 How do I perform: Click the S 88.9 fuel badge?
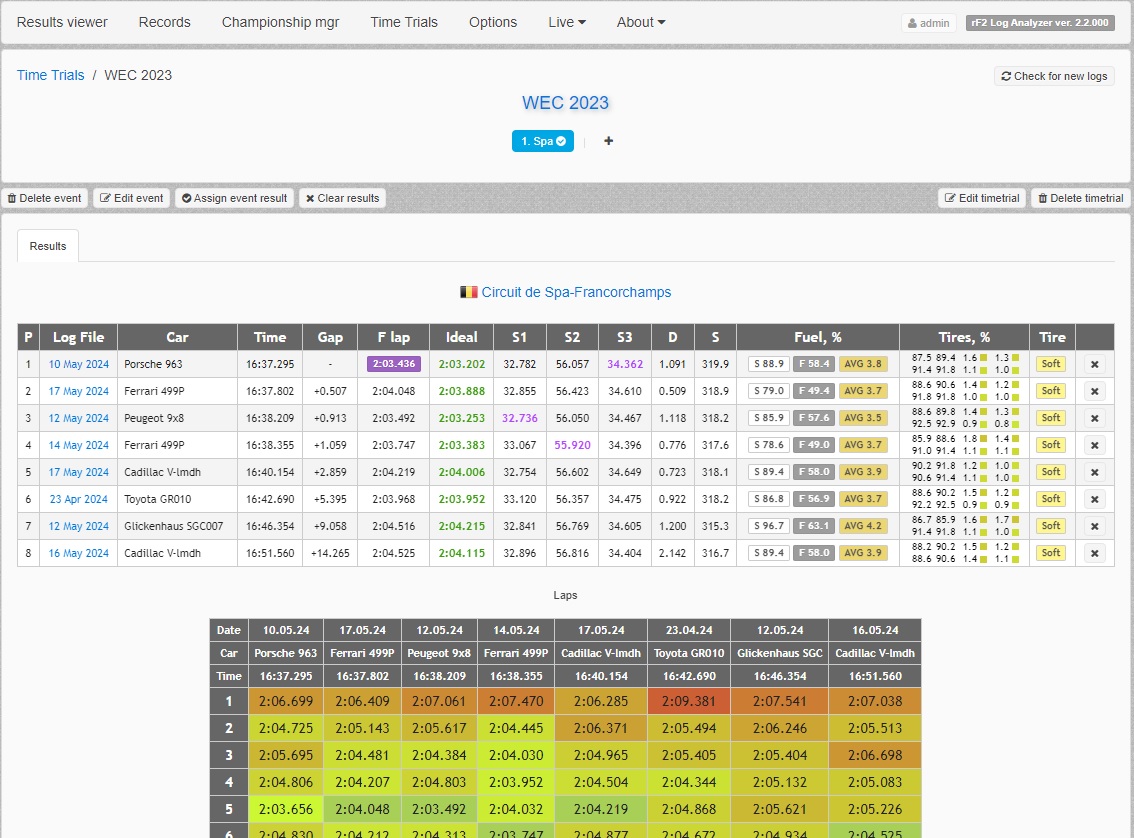coord(769,364)
